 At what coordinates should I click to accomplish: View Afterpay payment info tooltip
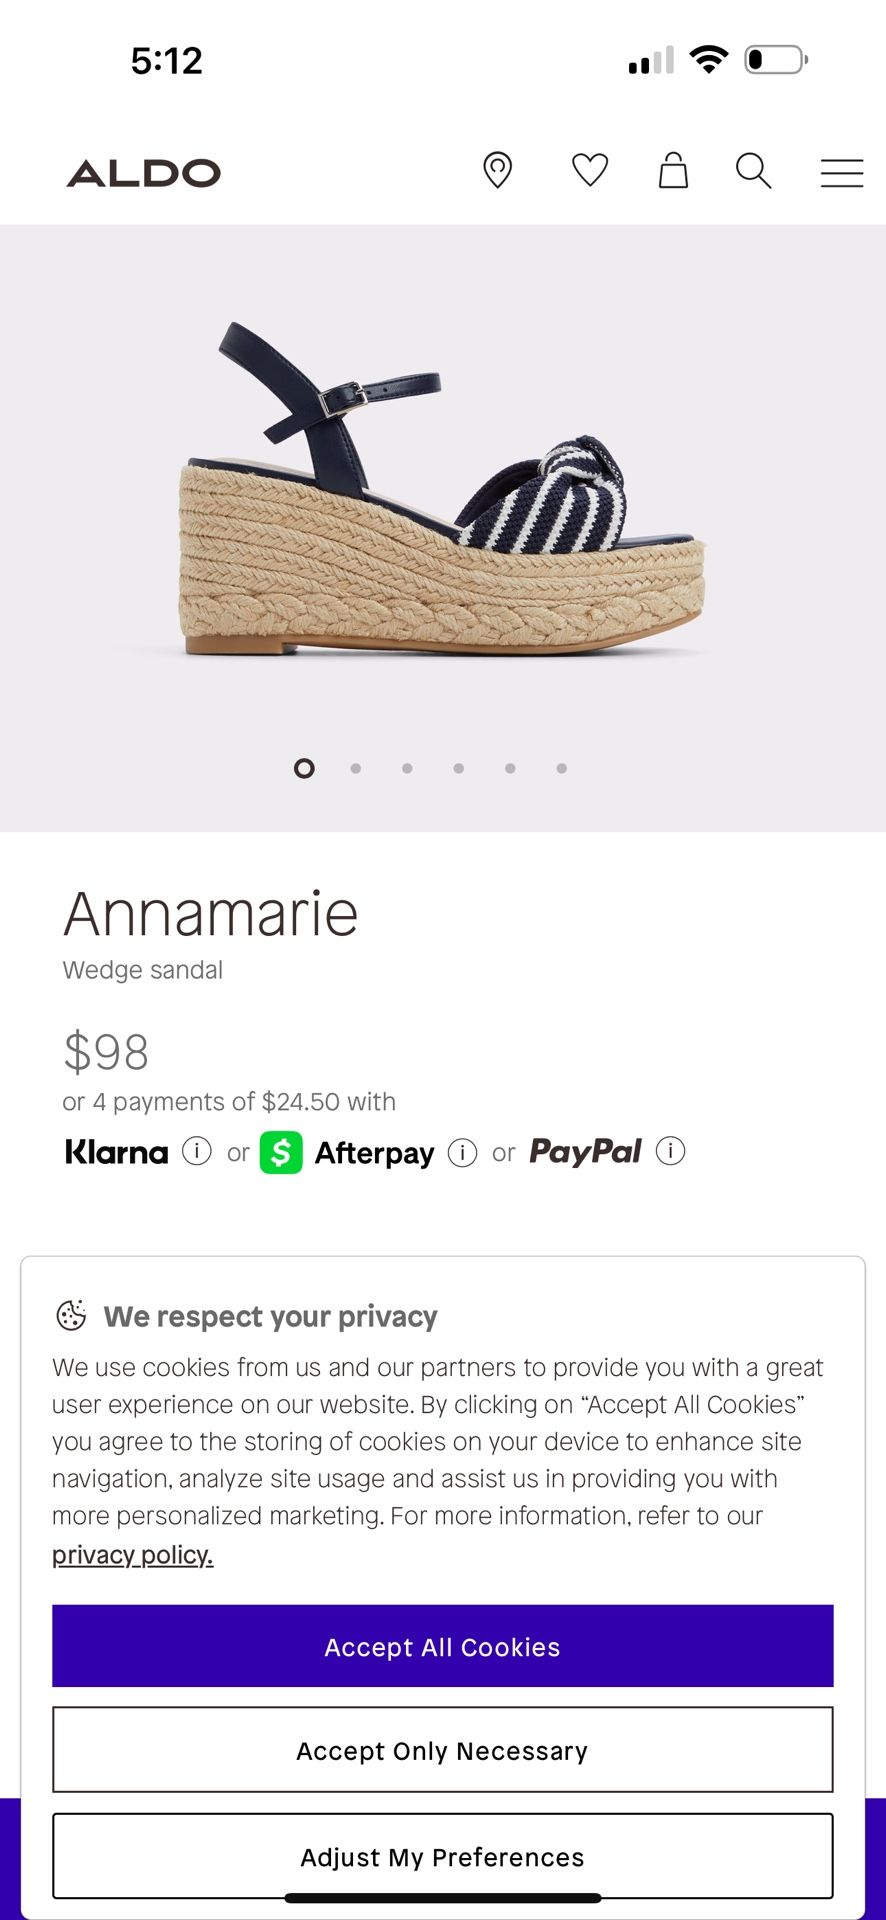(461, 1152)
